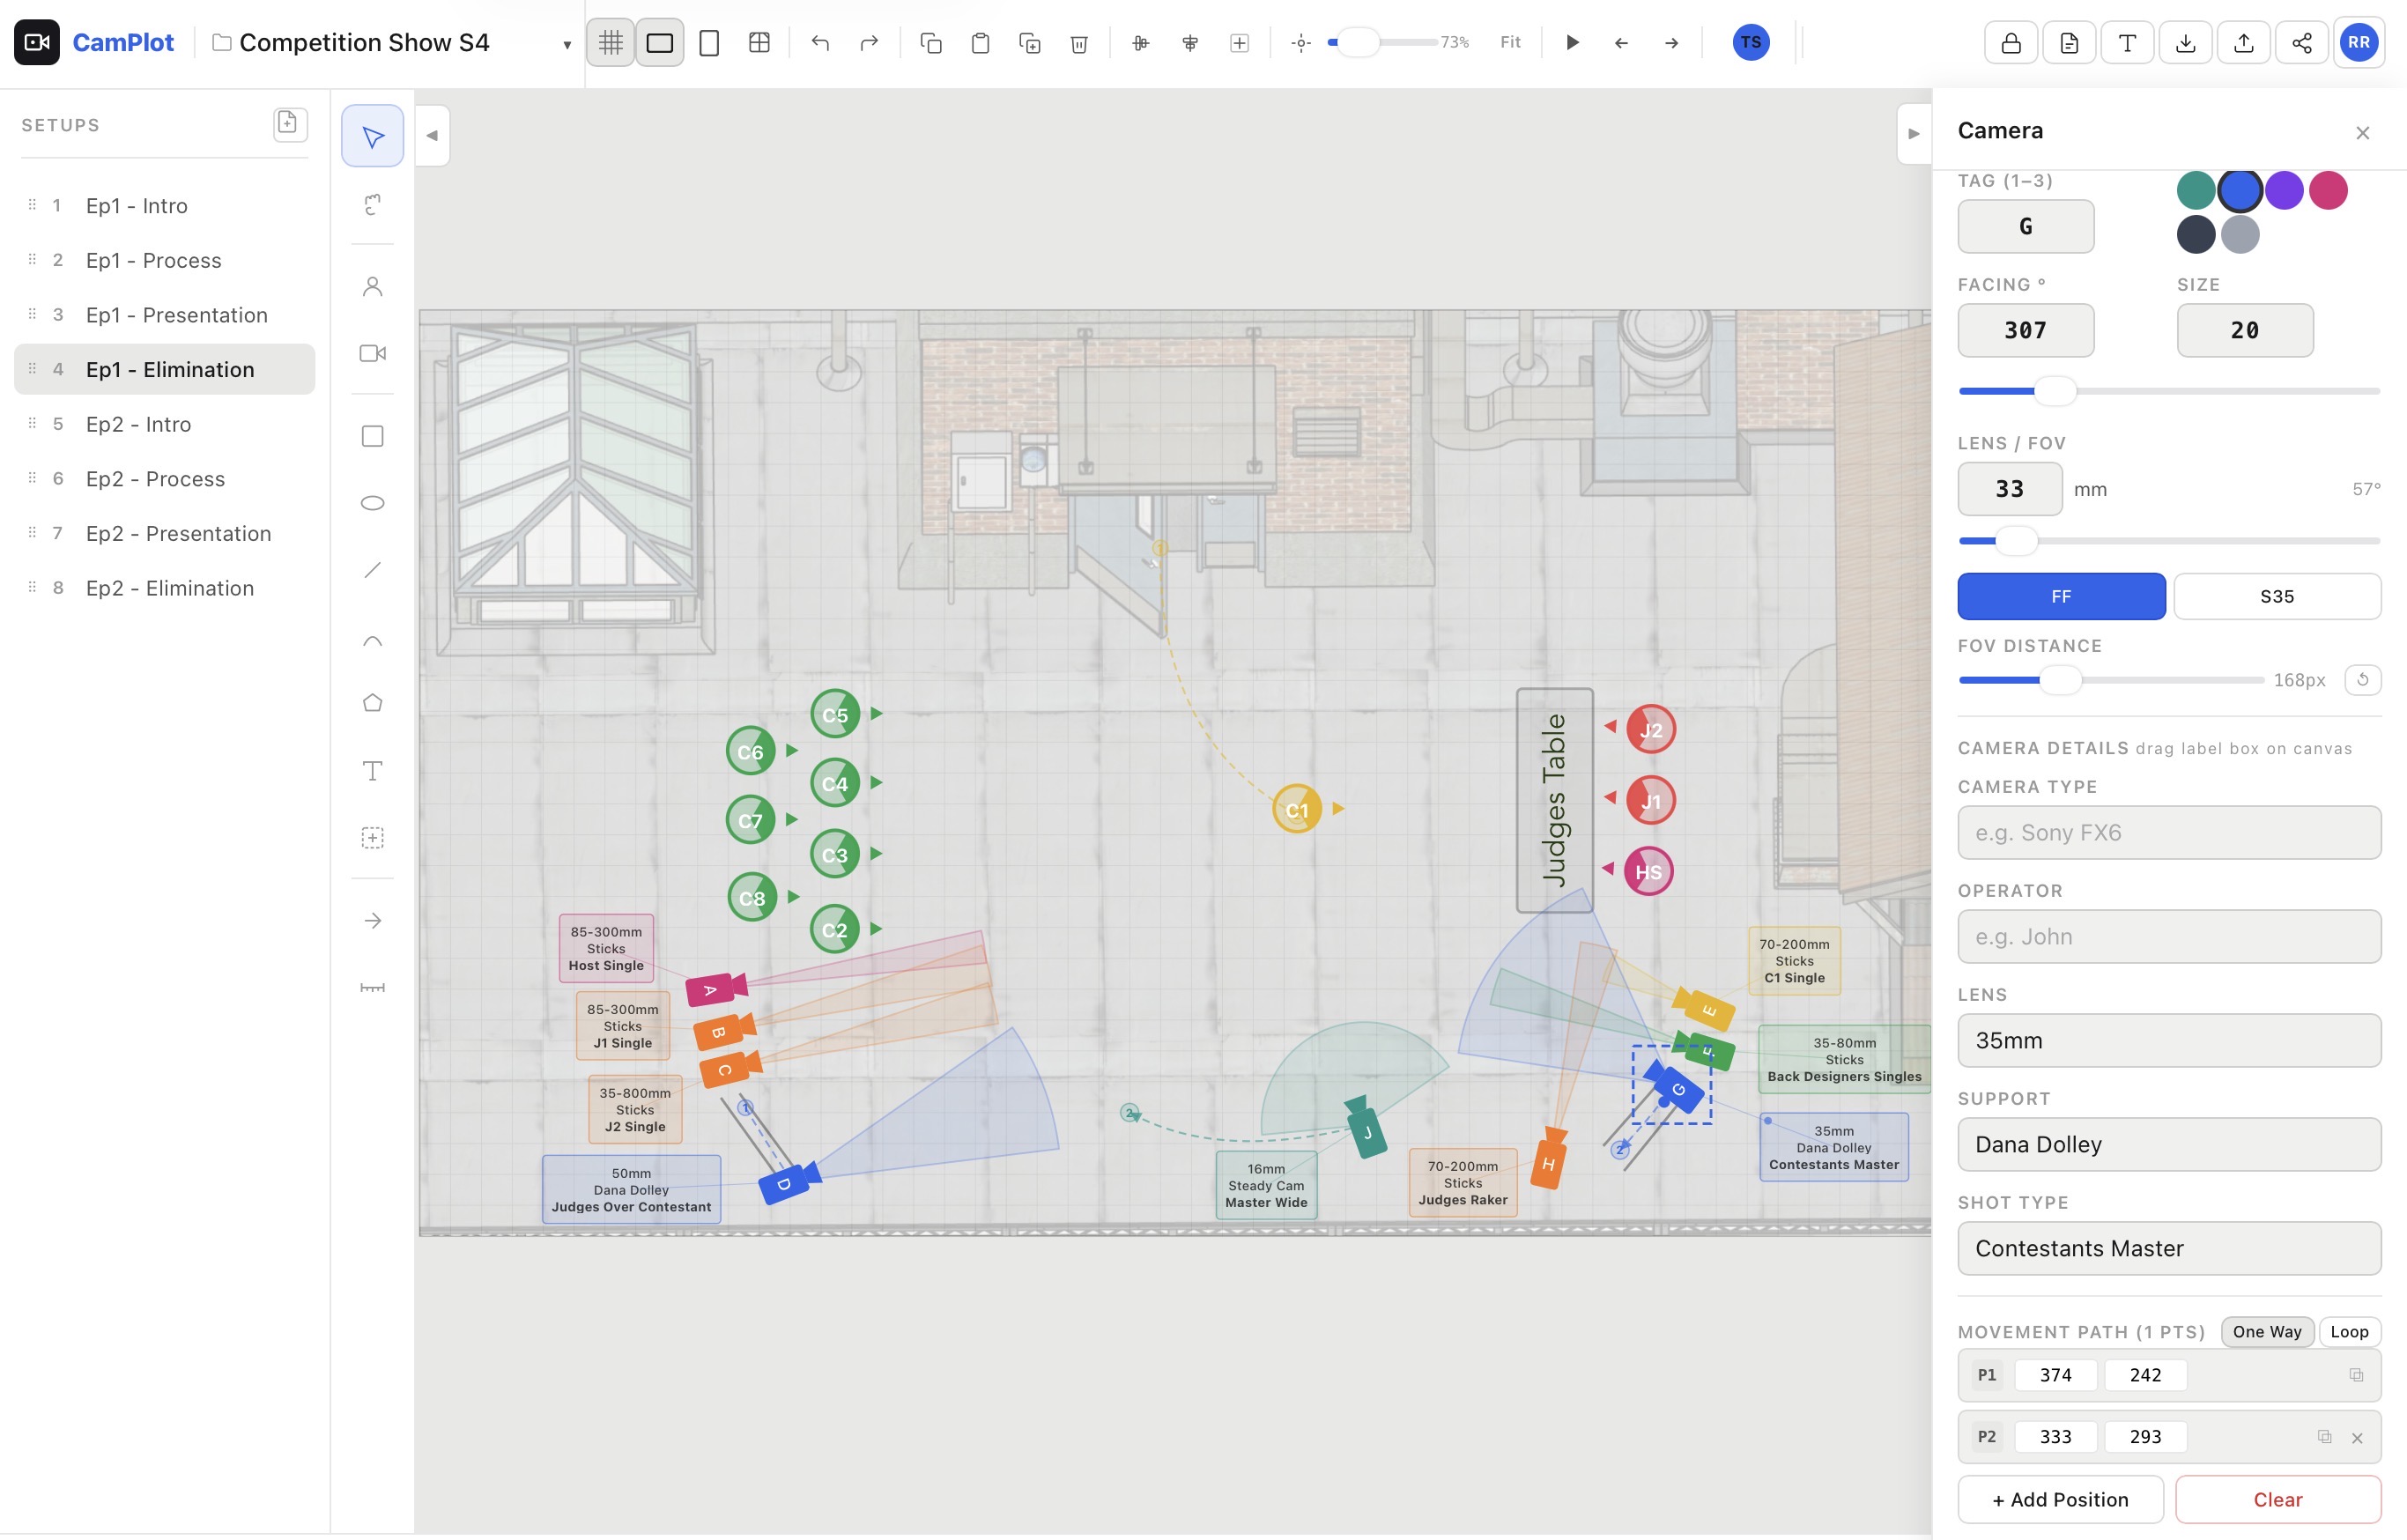Switch to the Ep2 - Elimination setup
This screenshot has height=1540, width=2407.
tap(170, 588)
